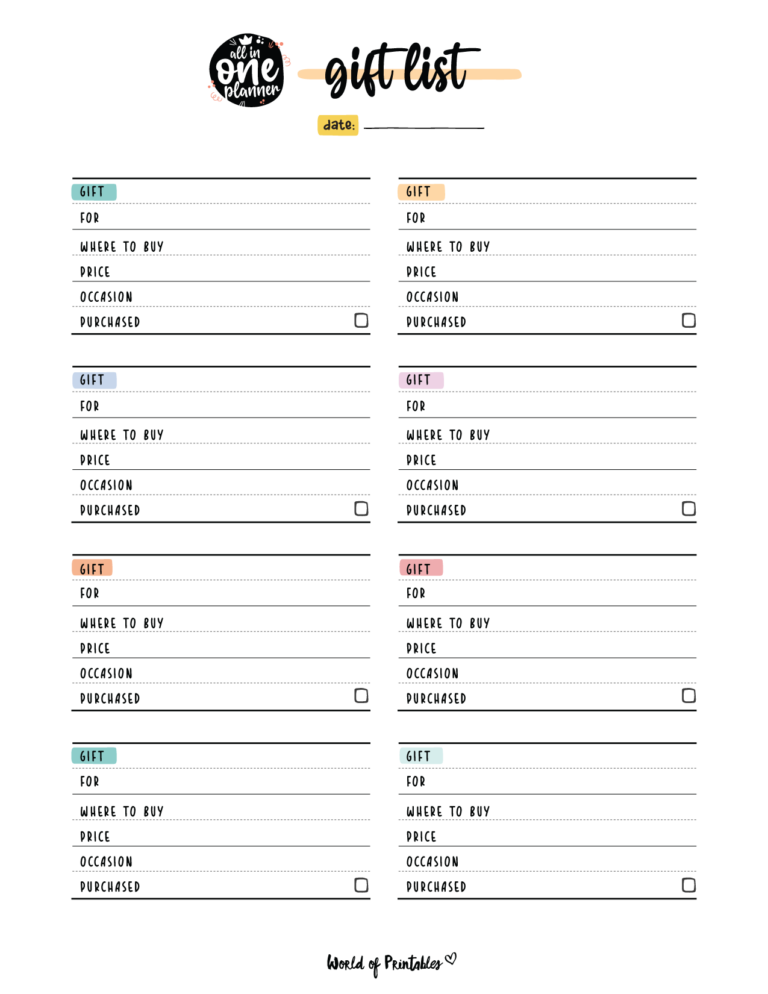Image resolution: width=768 pixels, height=994 pixels.
Task: Click the blank line next to date
Action: point(423,126)
